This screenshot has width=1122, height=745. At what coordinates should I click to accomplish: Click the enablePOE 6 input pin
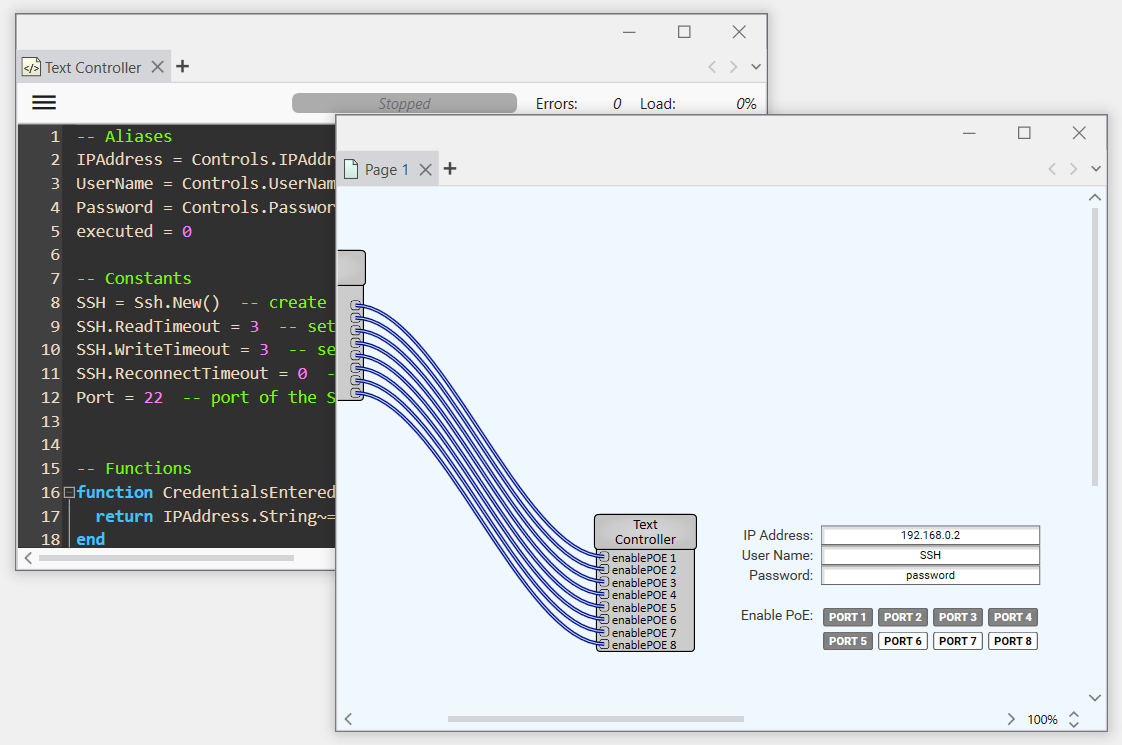pos(604,620)
